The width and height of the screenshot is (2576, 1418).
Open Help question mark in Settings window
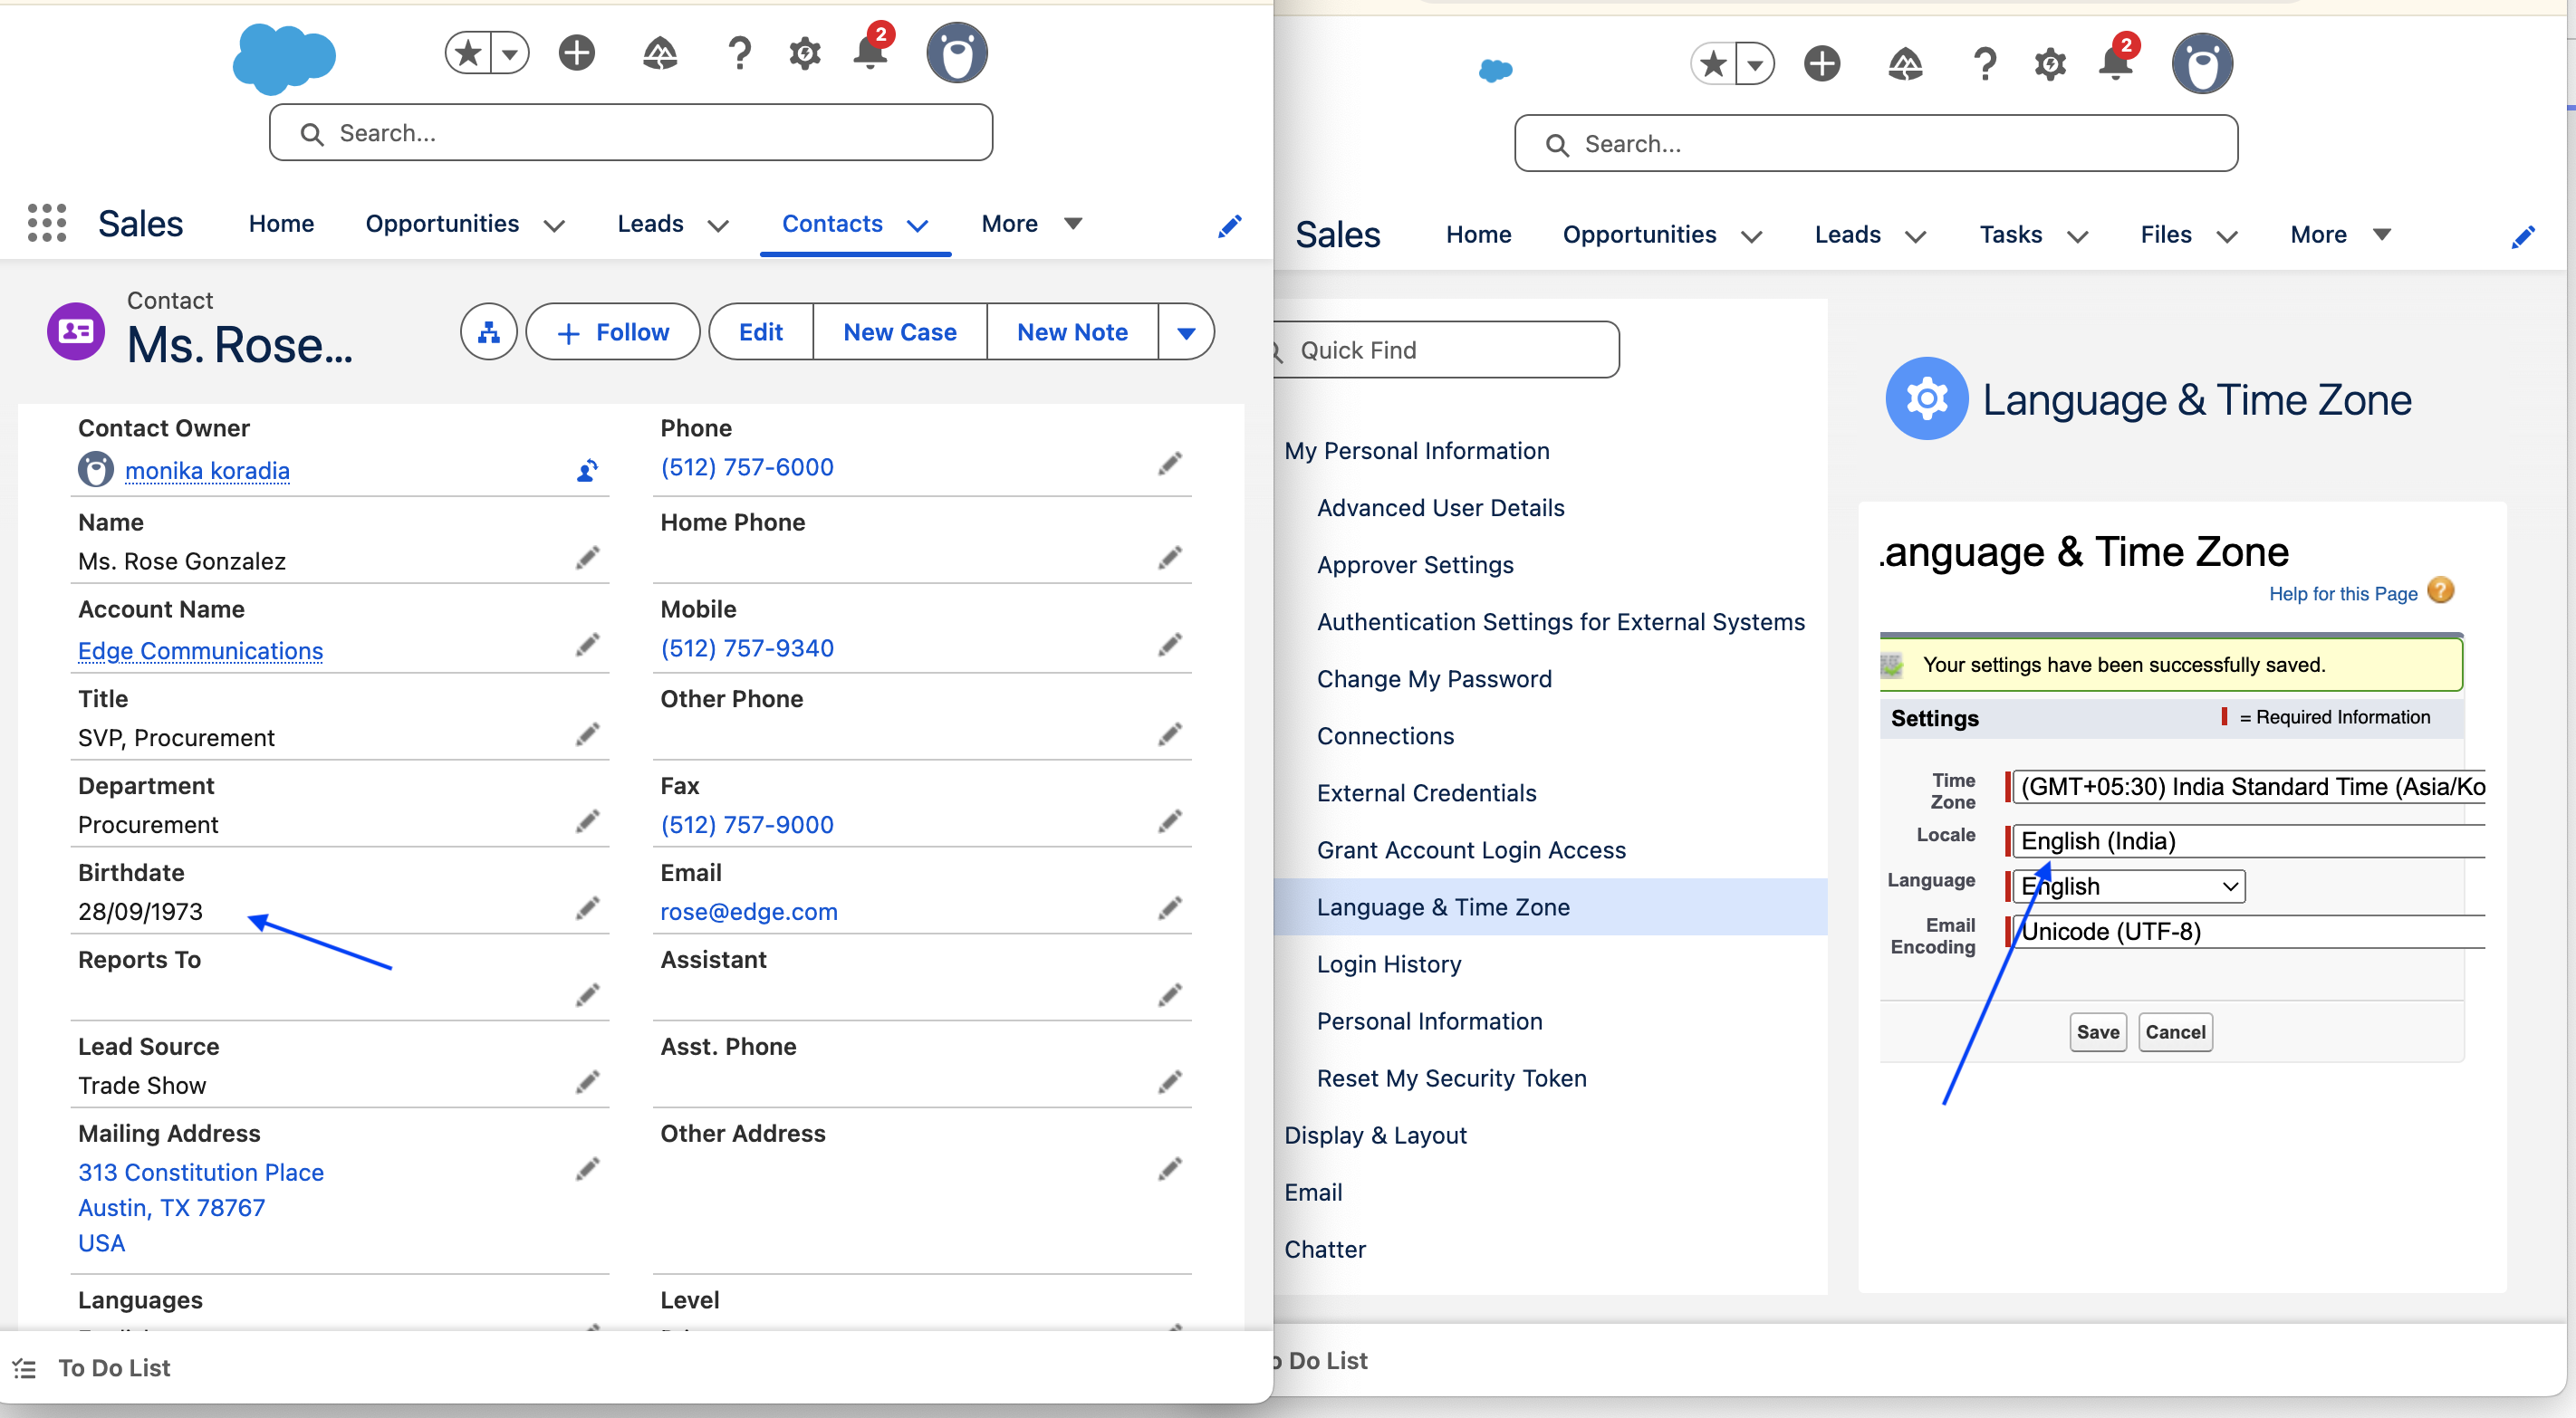1984,64
